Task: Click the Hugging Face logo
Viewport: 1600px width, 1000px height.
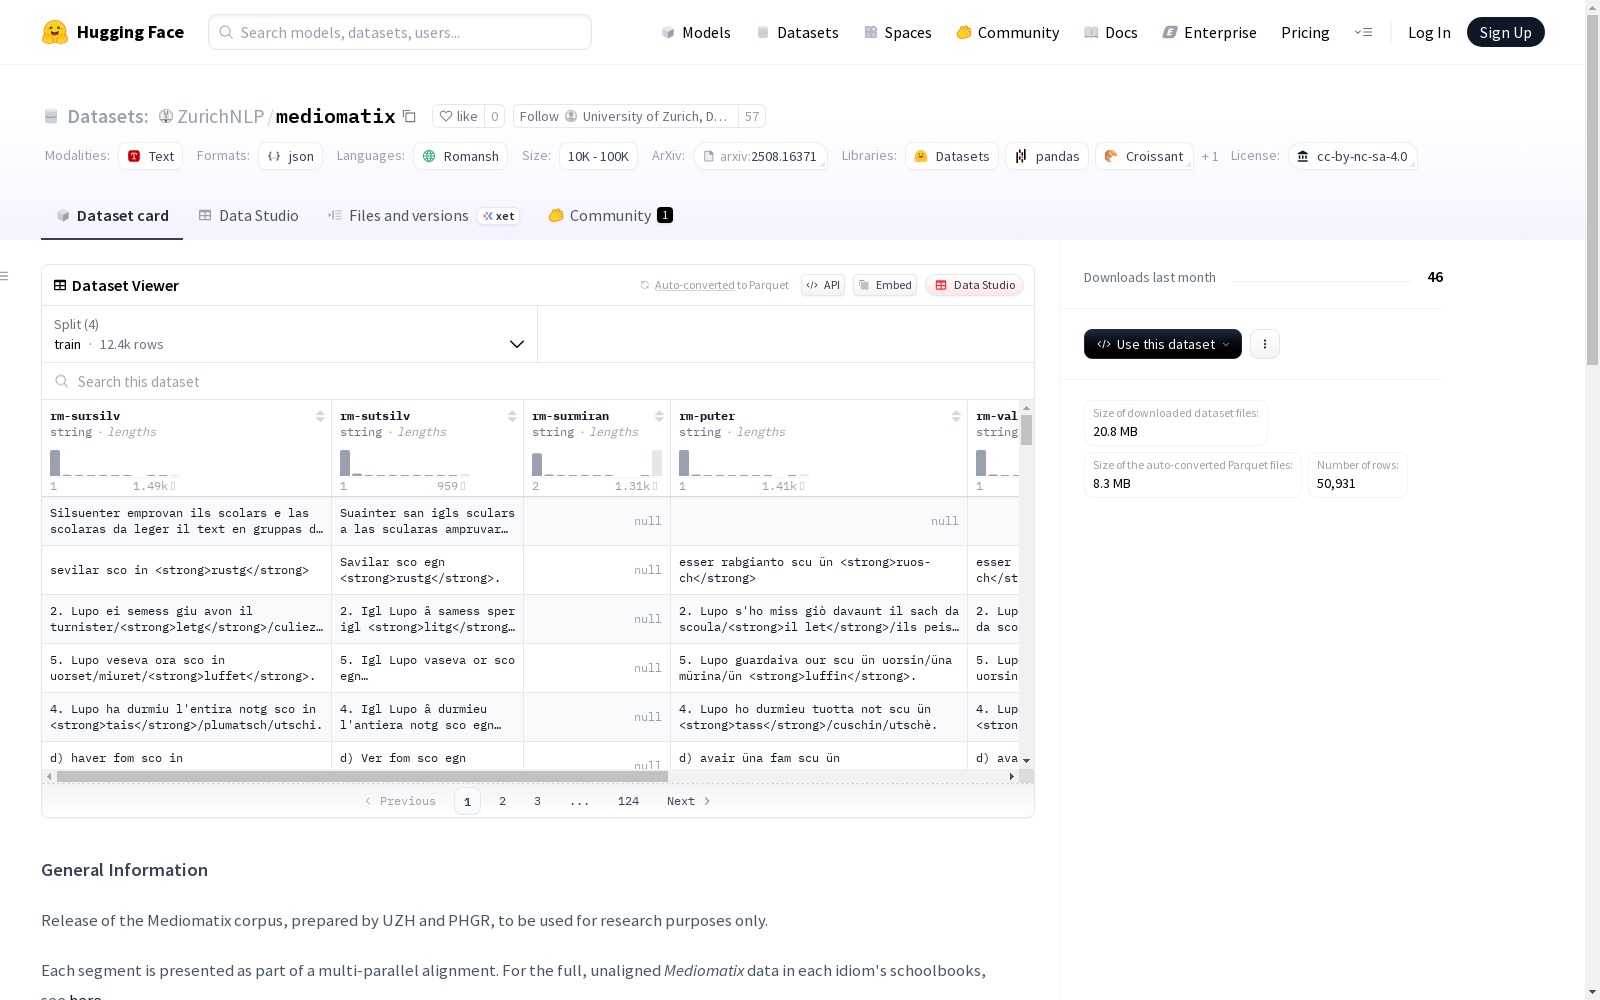Action: [x=113, y=32]
